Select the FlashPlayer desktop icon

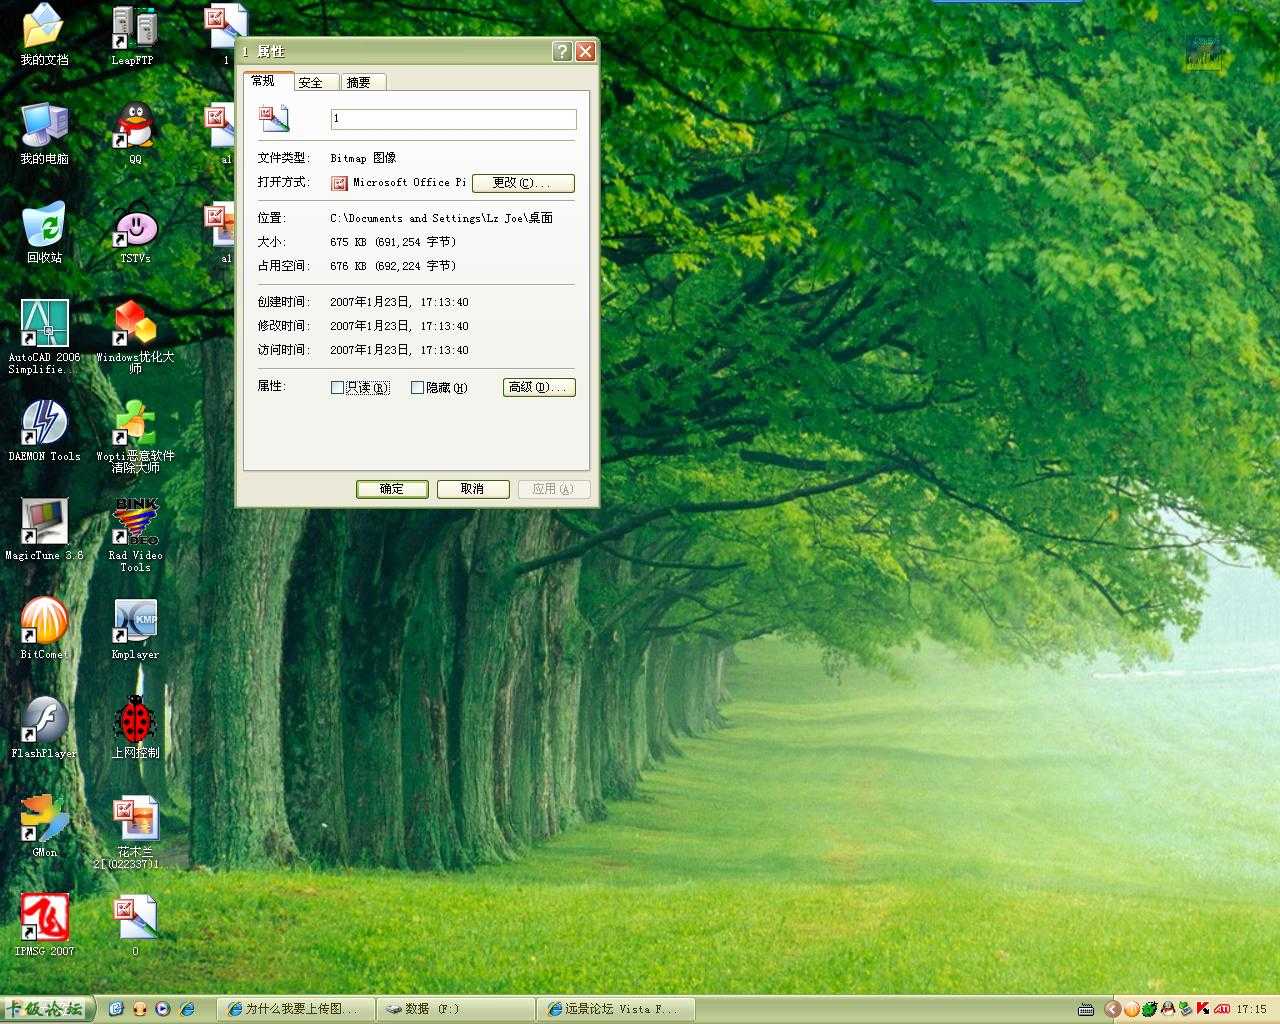click(x=44, y=727)
